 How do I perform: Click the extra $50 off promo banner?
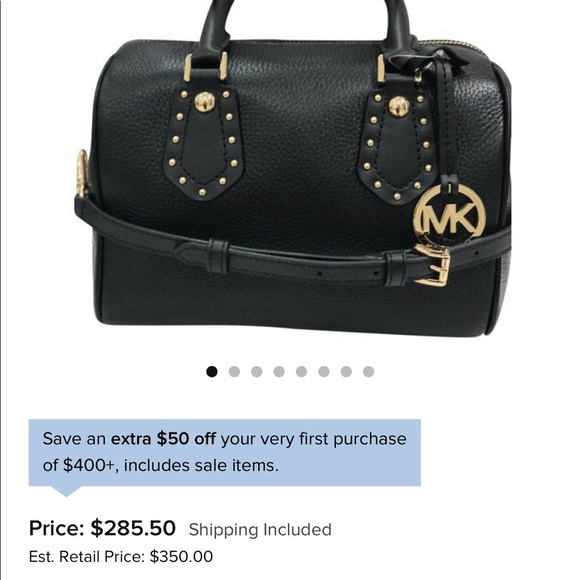pyautogui.click(x=225, y=452)
